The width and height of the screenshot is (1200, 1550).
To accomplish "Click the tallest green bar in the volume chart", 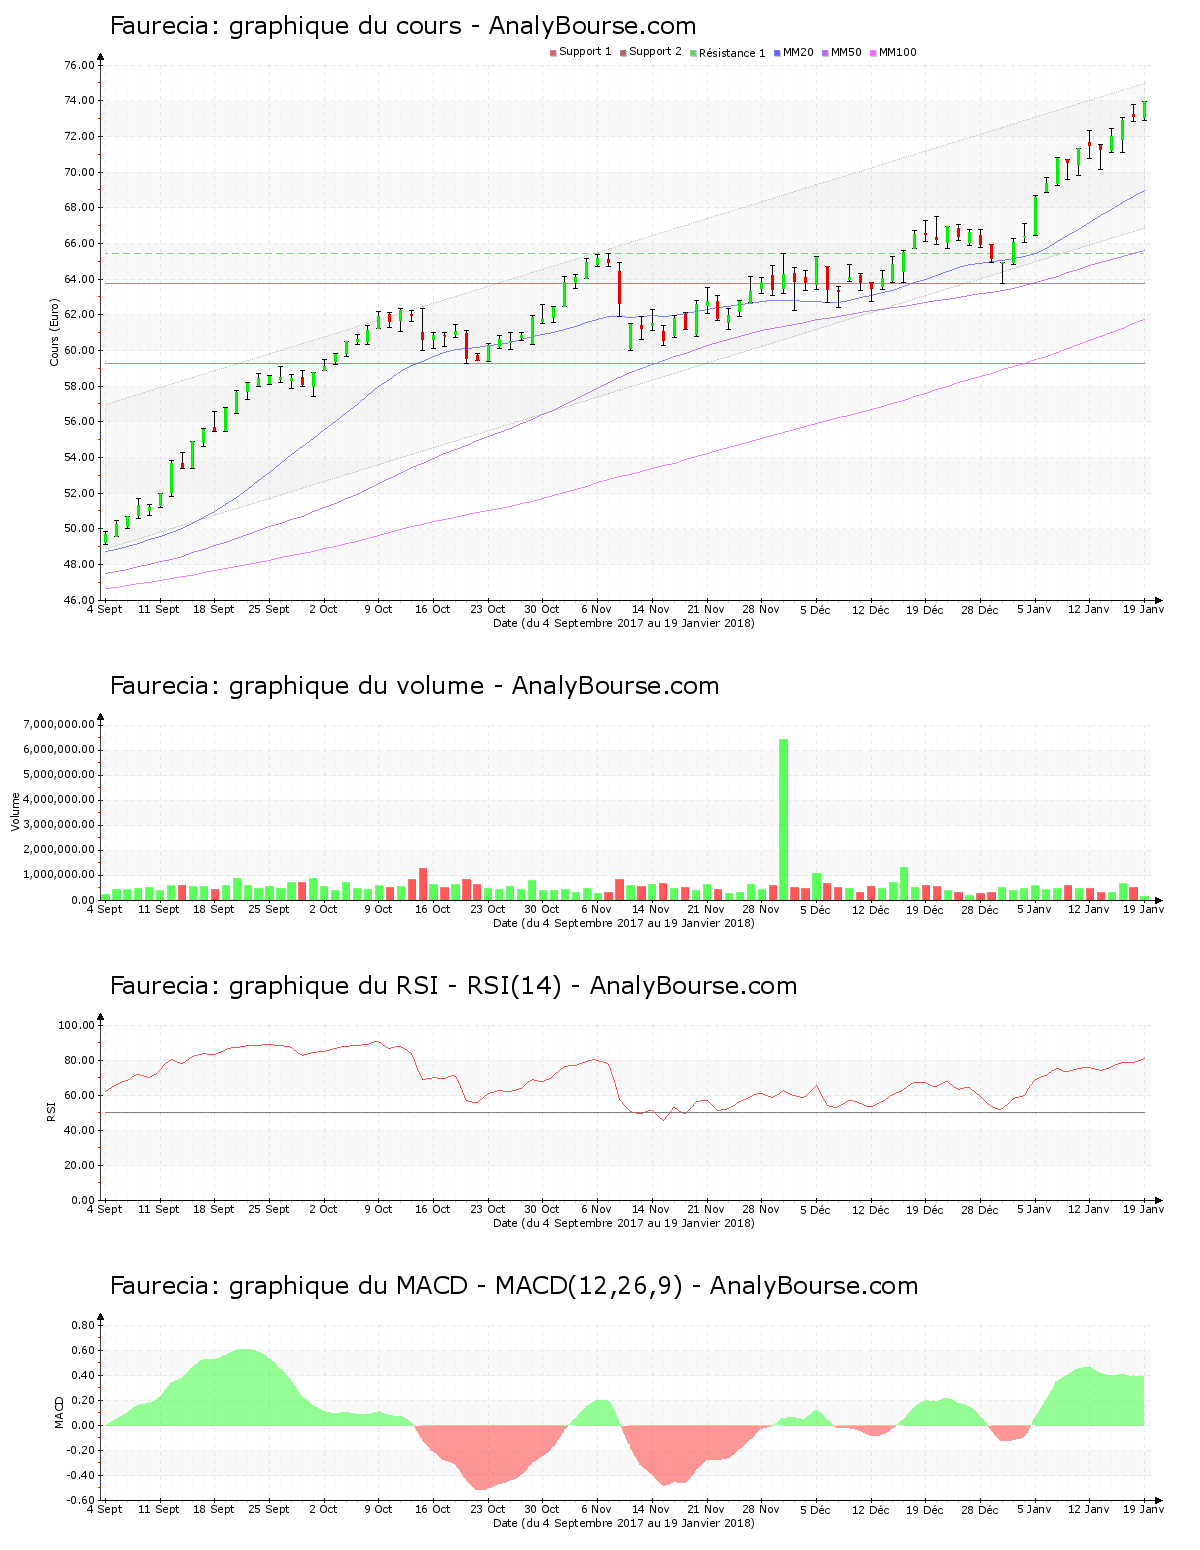I will (783, 820).
